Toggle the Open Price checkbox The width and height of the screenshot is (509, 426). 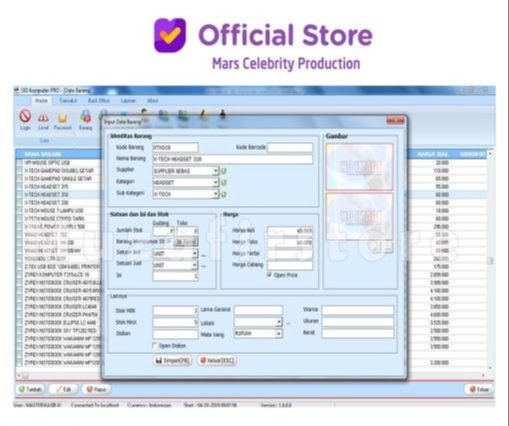(x=269, y=275)
